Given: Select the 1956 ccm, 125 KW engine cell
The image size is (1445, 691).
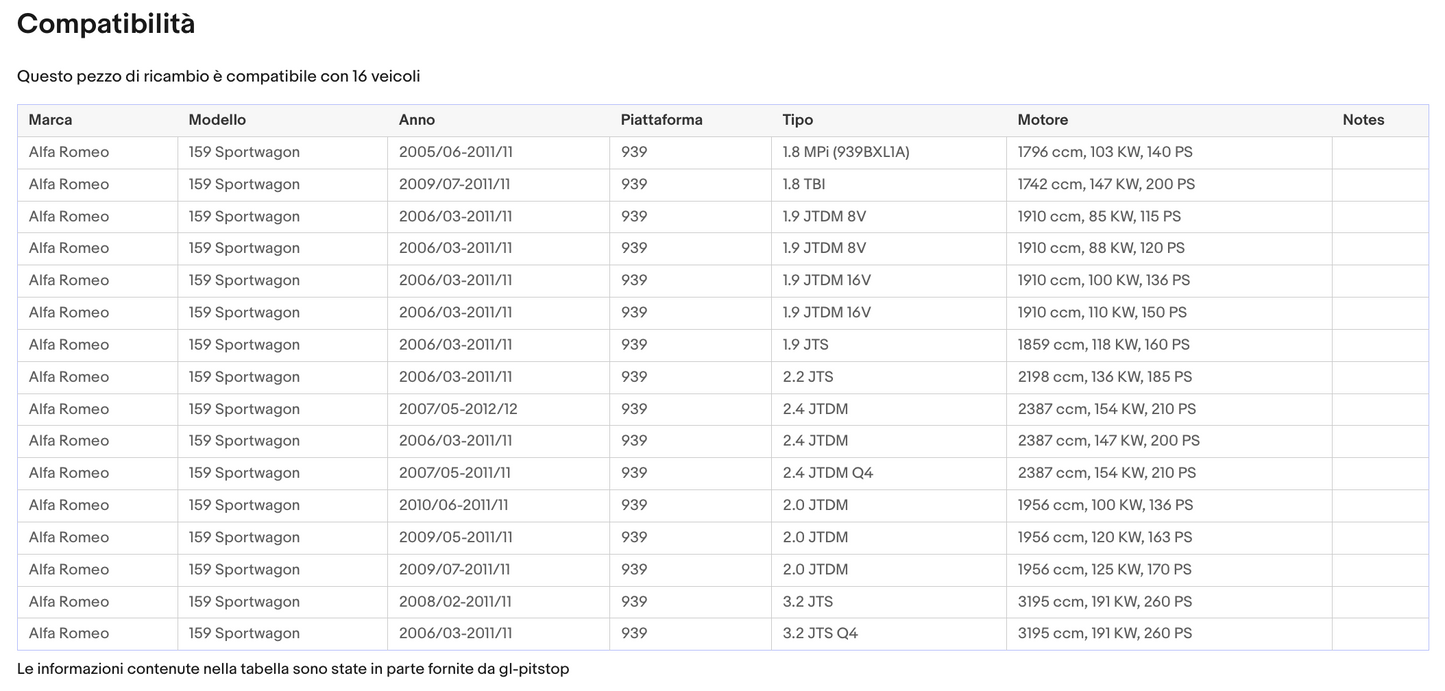Looking at the screenshot, I should pyautogui.click(x=1104, y=569).
